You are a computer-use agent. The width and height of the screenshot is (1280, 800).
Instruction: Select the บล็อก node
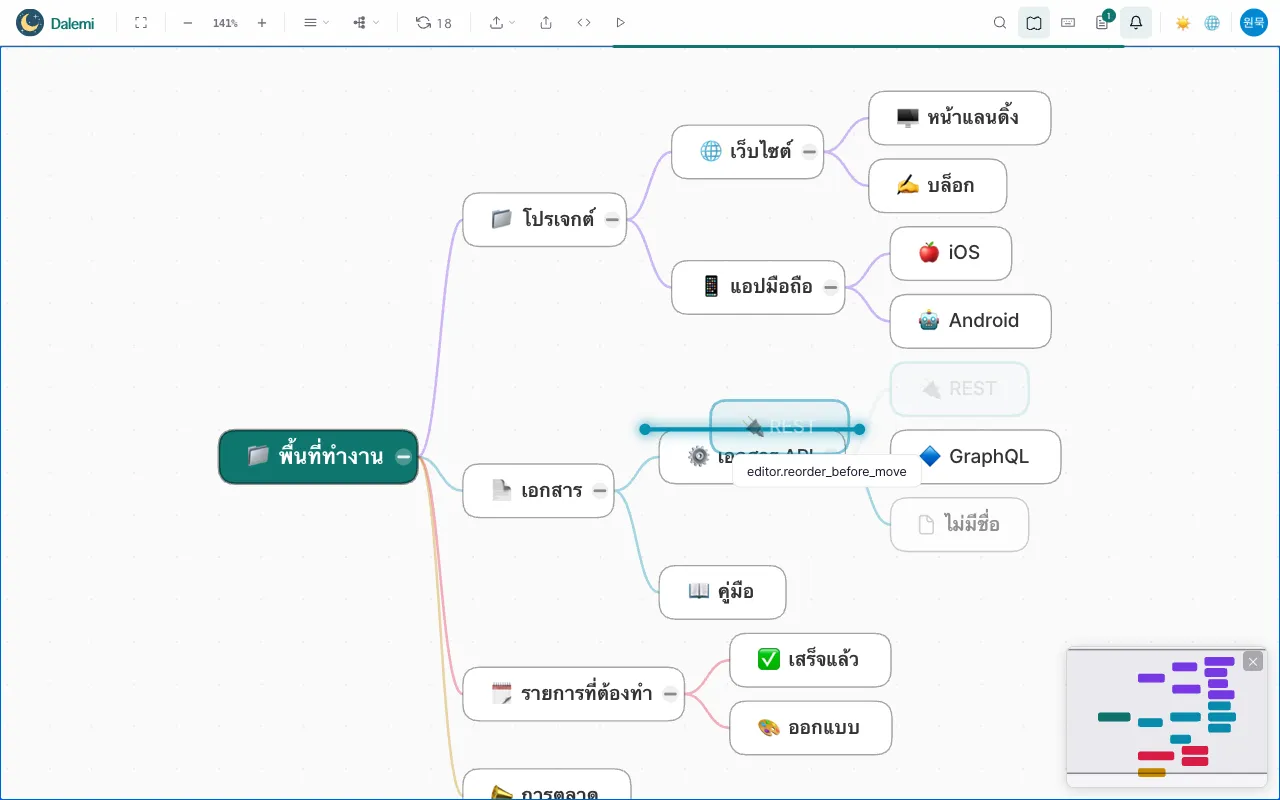coord(937,186)
